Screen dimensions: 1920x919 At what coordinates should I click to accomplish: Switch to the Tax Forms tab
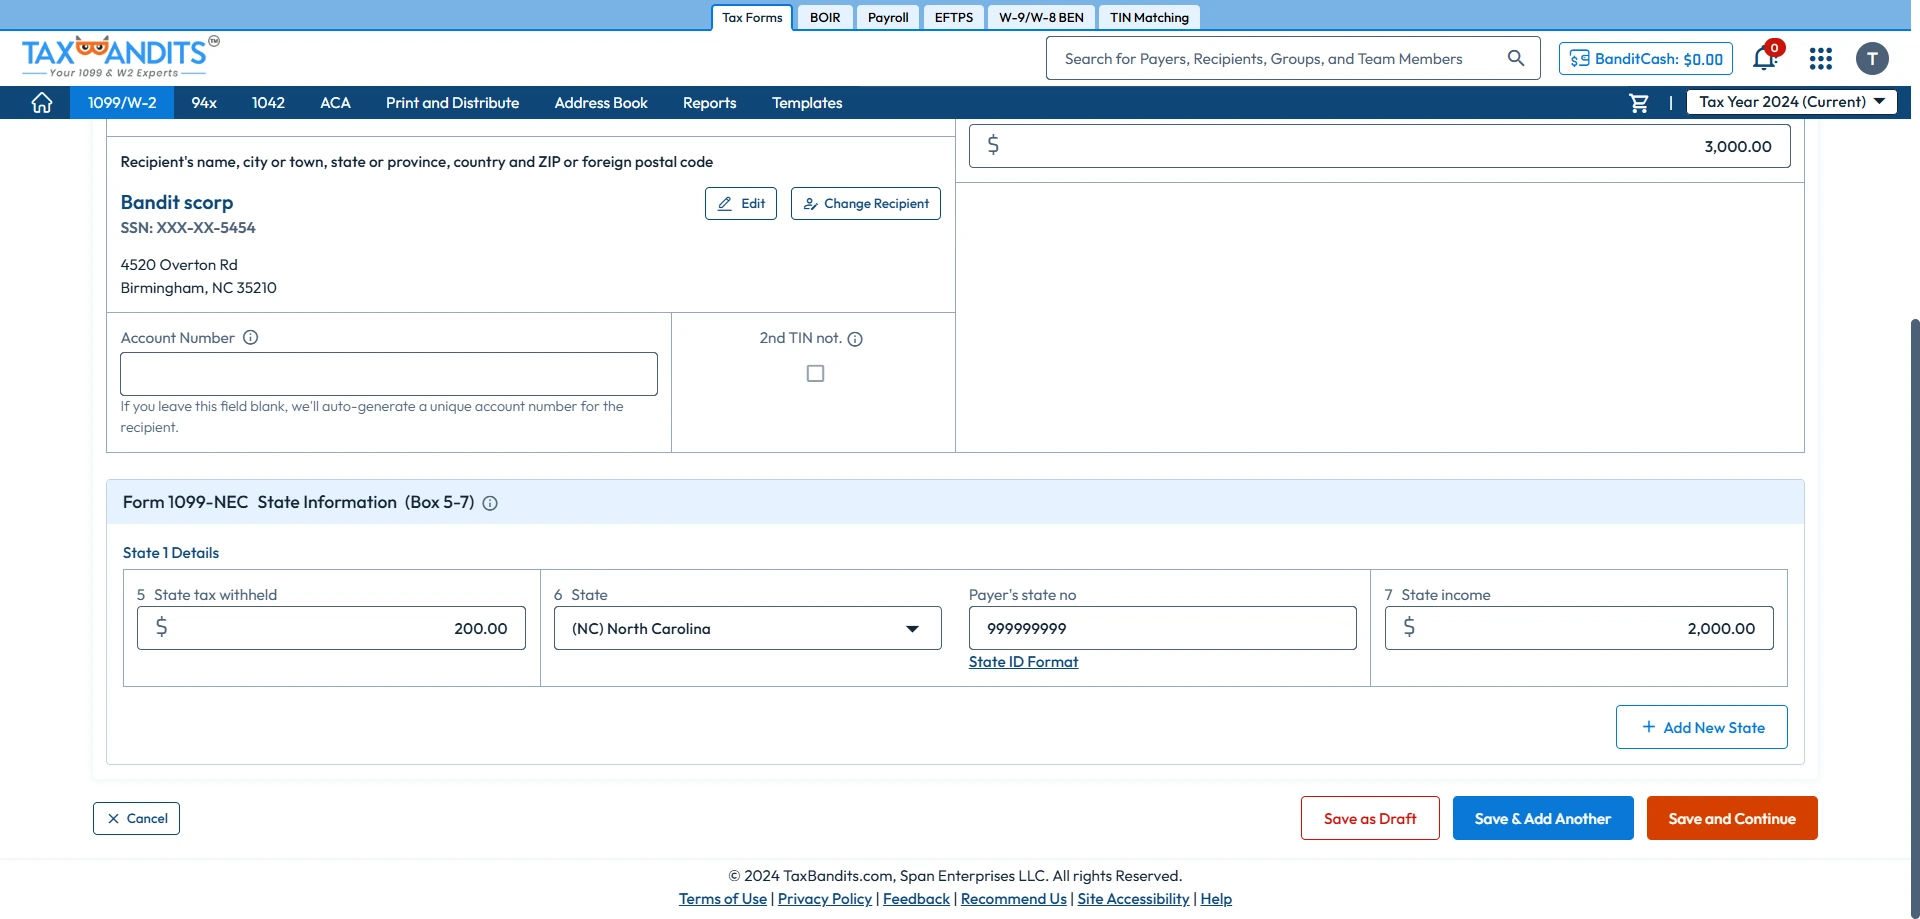[x=752, y=17]
